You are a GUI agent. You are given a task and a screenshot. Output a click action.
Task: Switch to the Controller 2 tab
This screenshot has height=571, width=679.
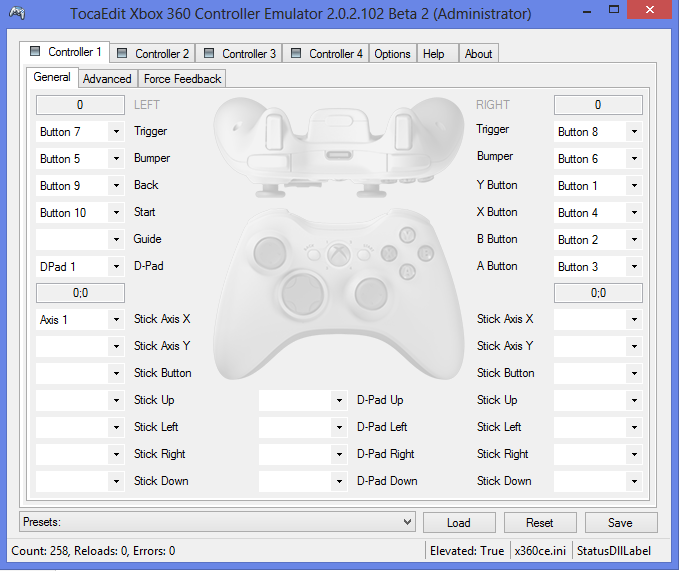click(153, 53)
